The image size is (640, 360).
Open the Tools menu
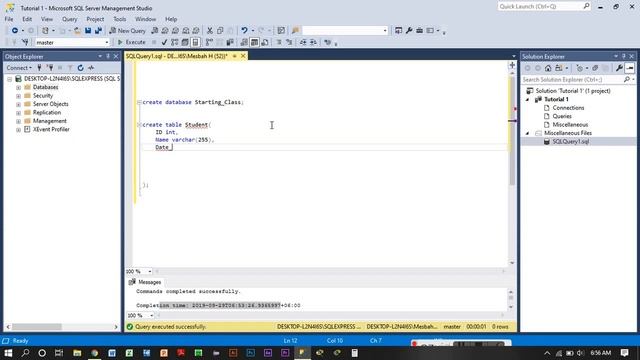click(x=120, y=19)
